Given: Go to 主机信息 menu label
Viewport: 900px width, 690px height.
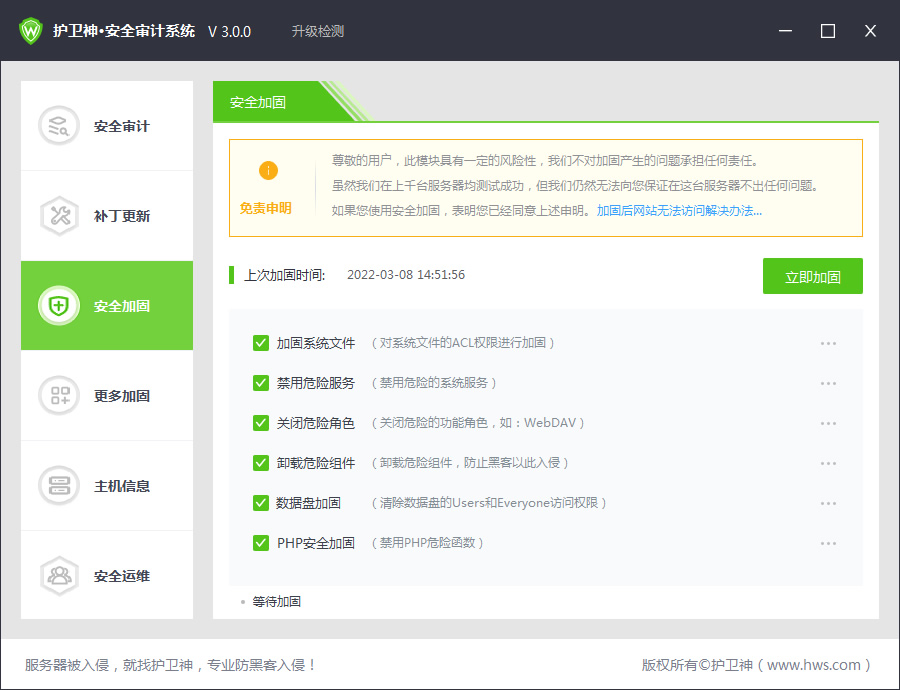Looking at the screenshot, I should pyautogui.click(x=122, y=486).
